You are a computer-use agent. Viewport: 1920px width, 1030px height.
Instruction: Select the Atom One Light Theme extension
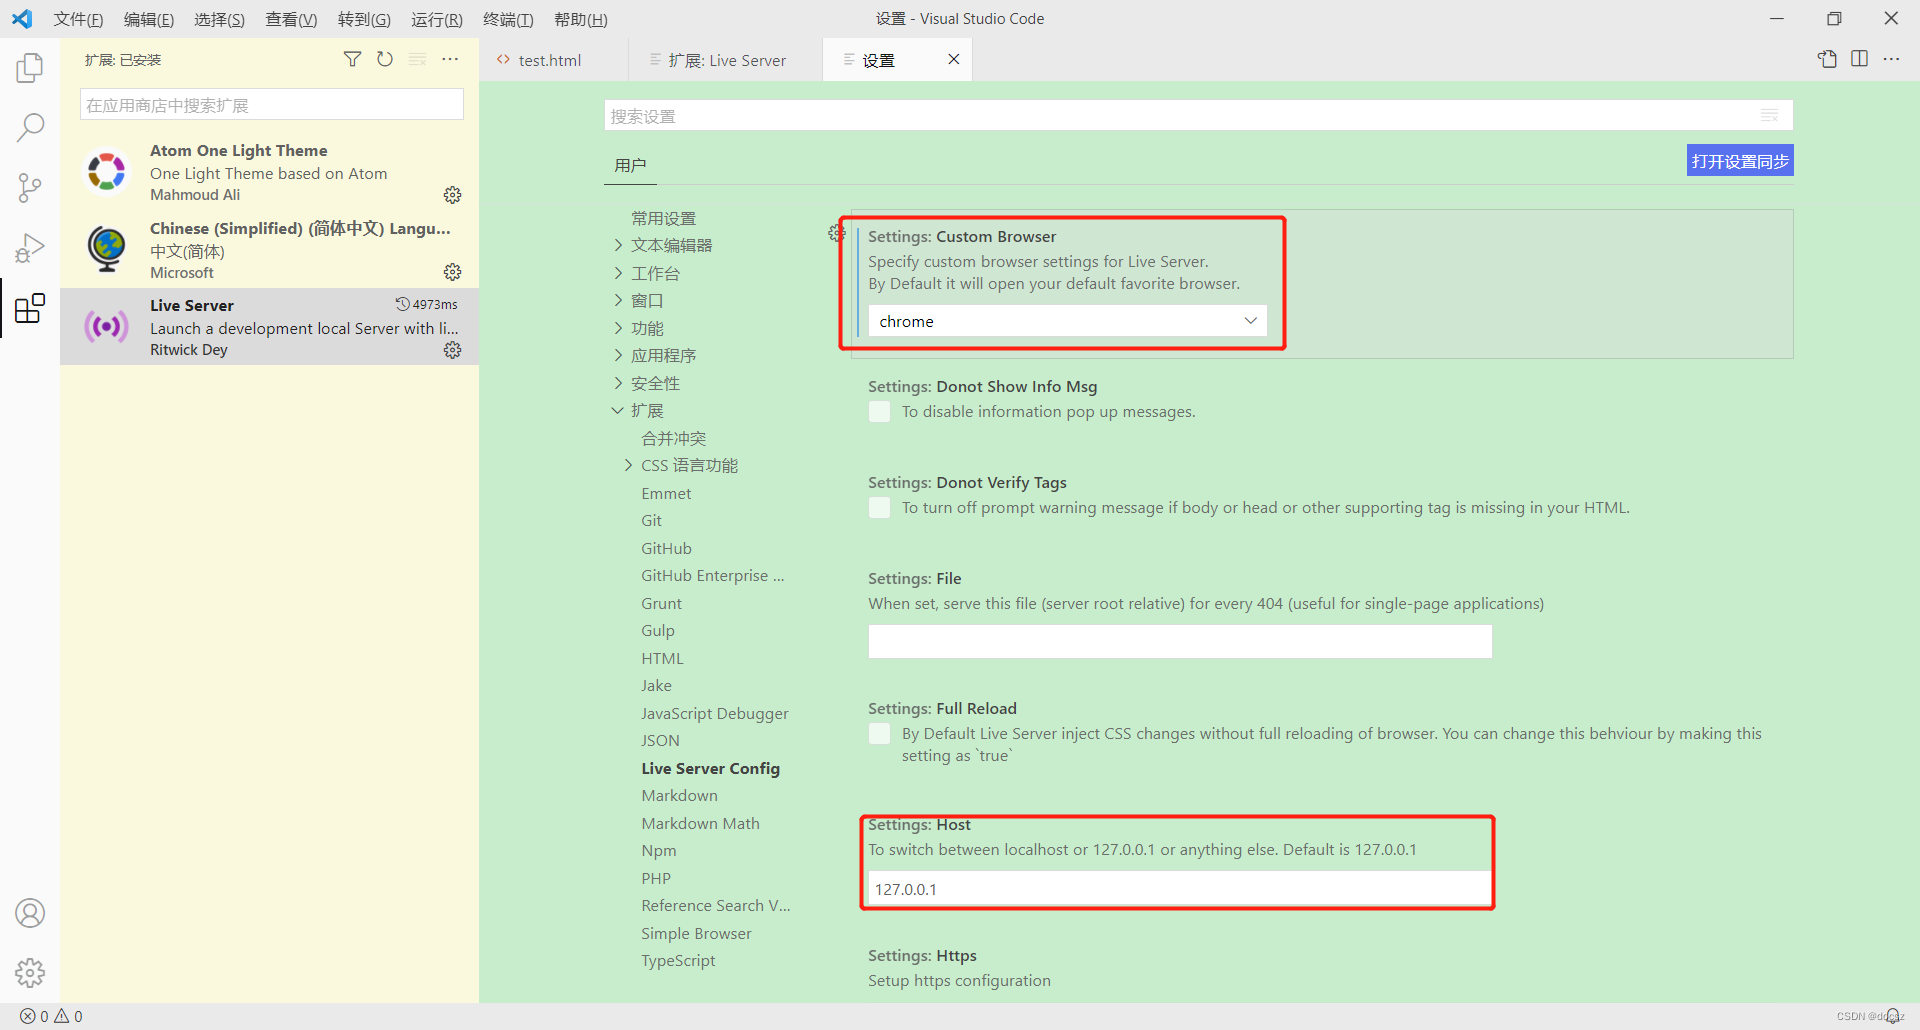click(269, 172)
